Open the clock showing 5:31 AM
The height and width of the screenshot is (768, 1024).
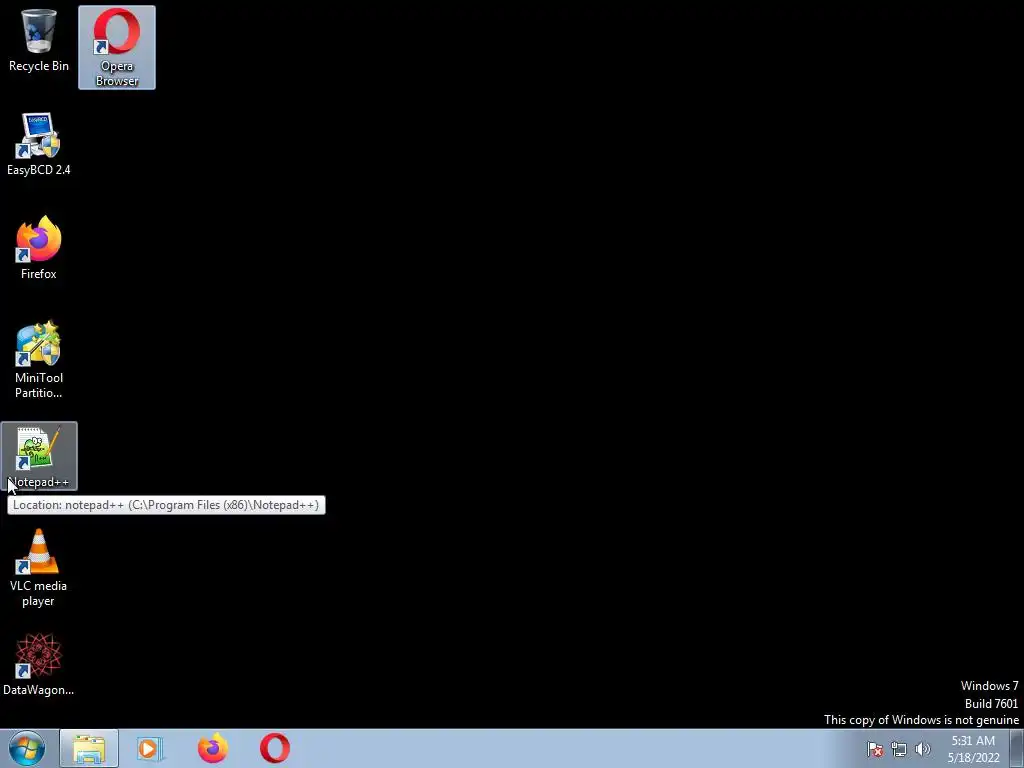pos(973,749)
